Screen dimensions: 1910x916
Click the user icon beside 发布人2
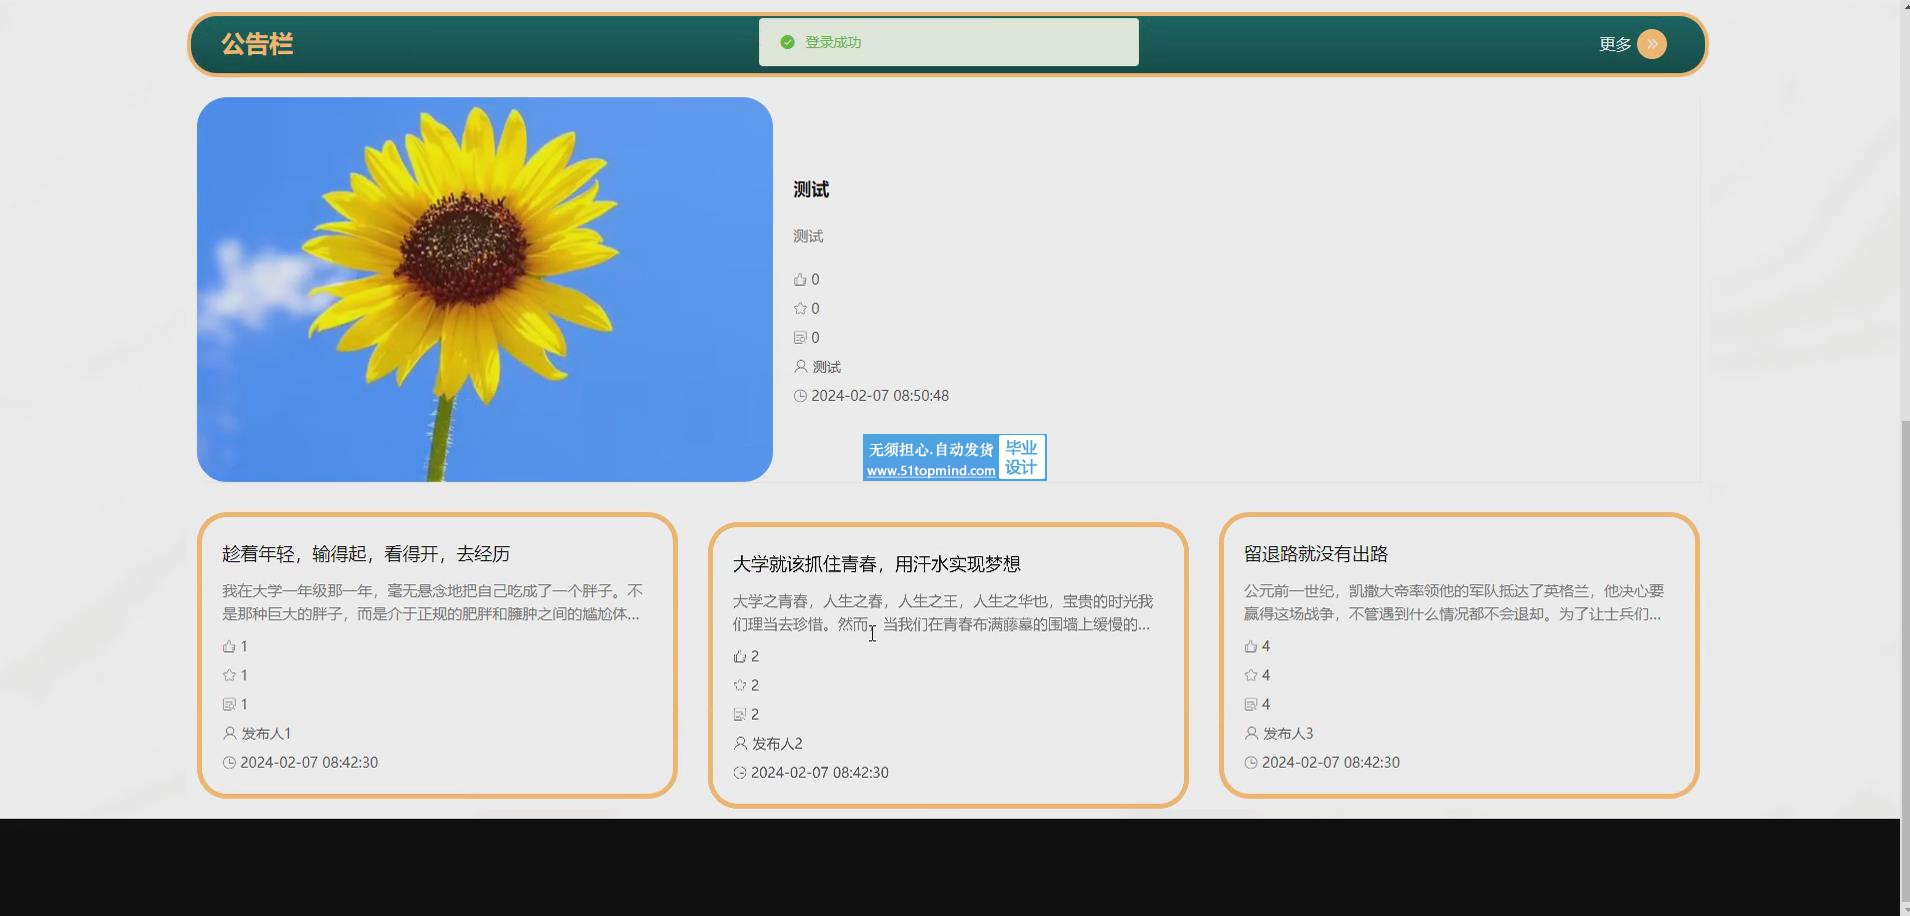740,744
